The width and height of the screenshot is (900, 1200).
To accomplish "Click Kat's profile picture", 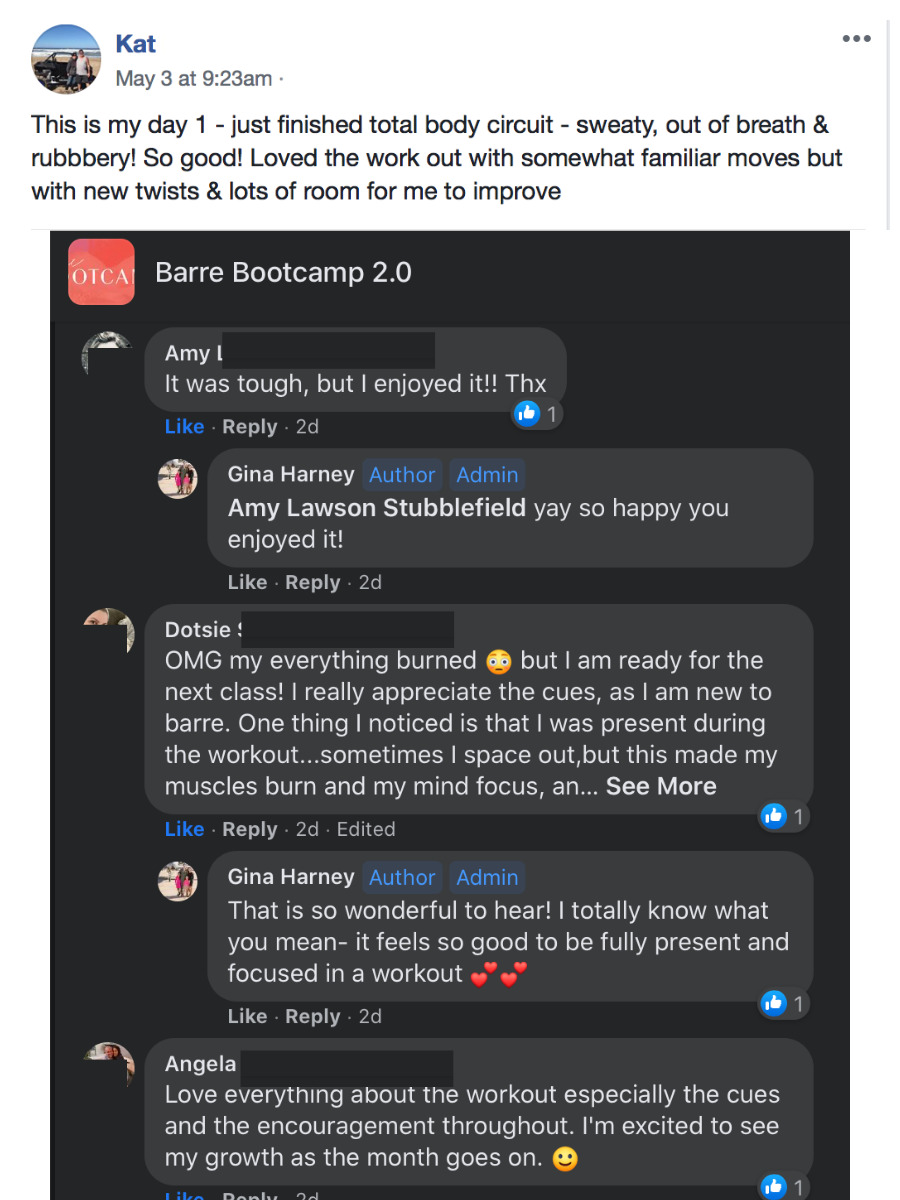I will tap(66, 59).
